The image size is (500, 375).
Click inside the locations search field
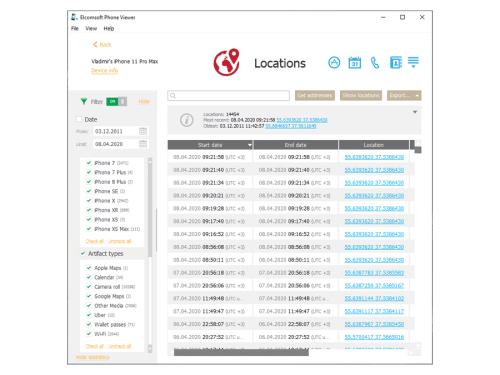(229, 96)
